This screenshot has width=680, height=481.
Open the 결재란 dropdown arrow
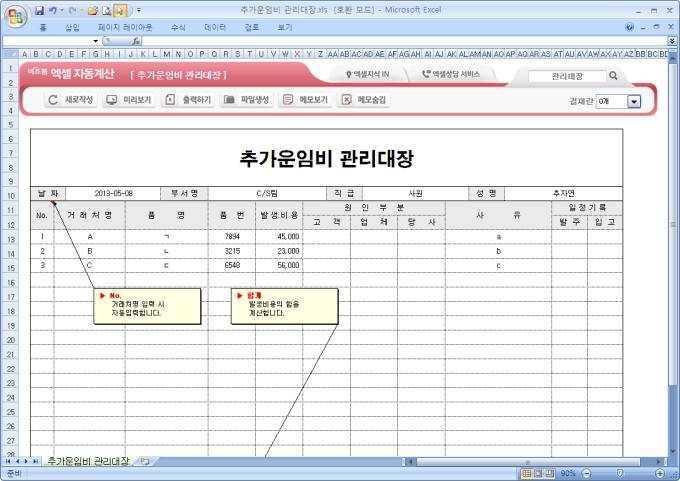[x=634, y=101]
